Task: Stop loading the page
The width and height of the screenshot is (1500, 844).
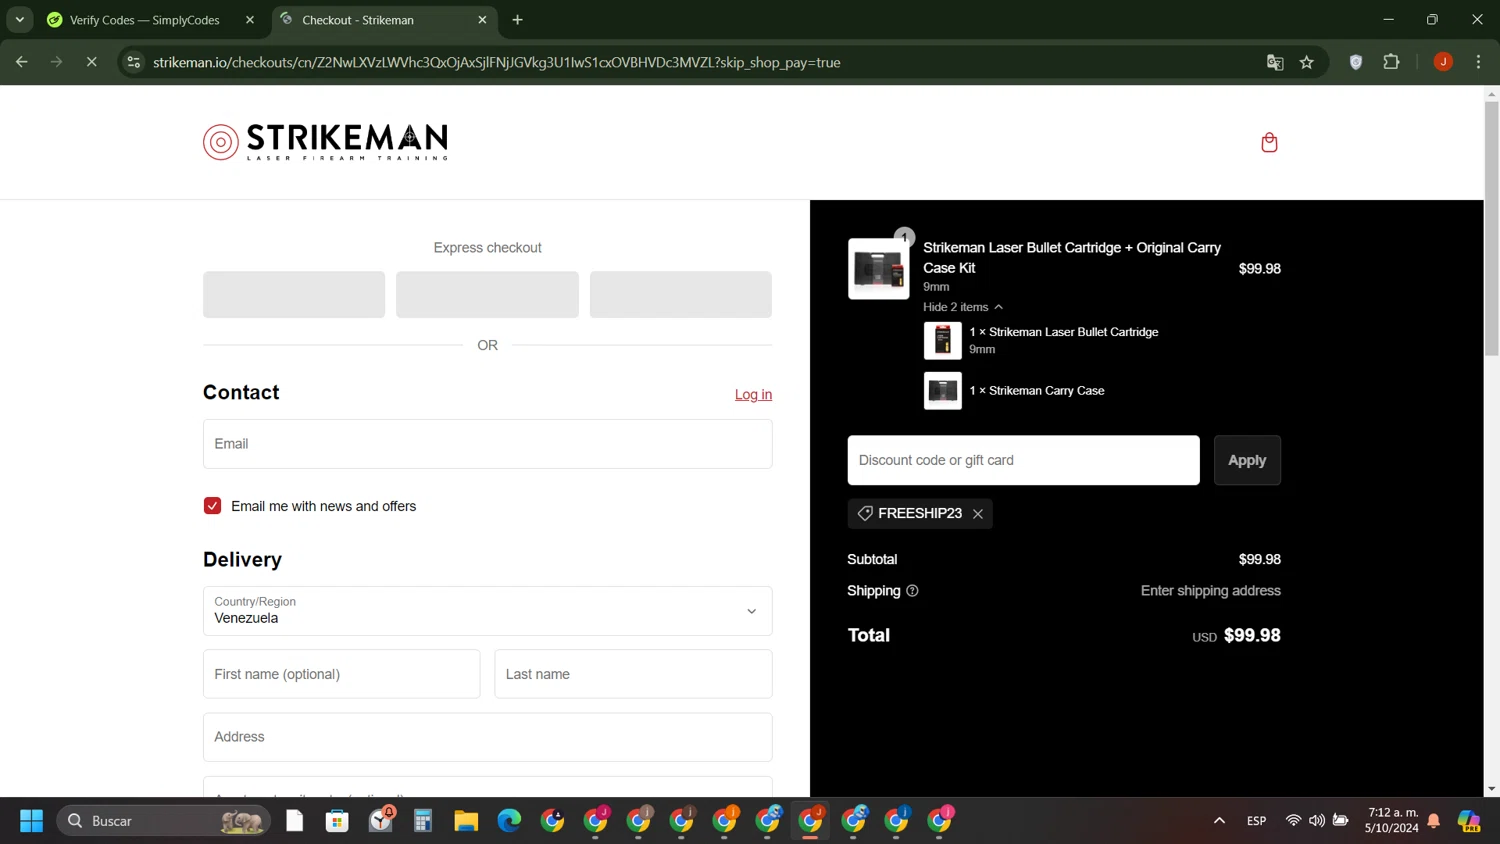Action: pos(91,62)
